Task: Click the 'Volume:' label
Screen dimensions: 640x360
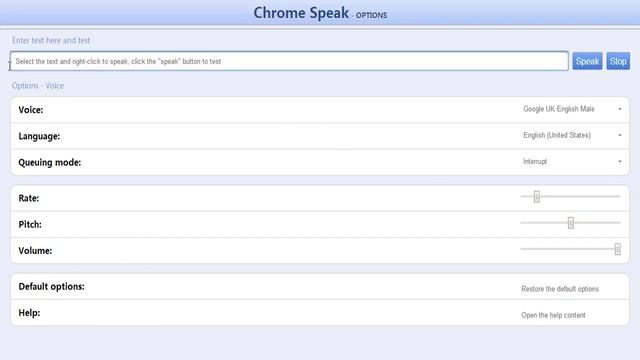Action: pos(35,251)
